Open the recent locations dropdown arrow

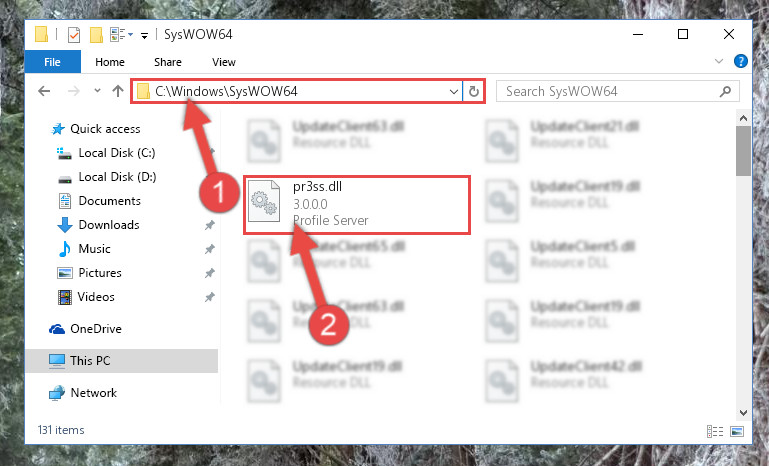click(97, 91)
